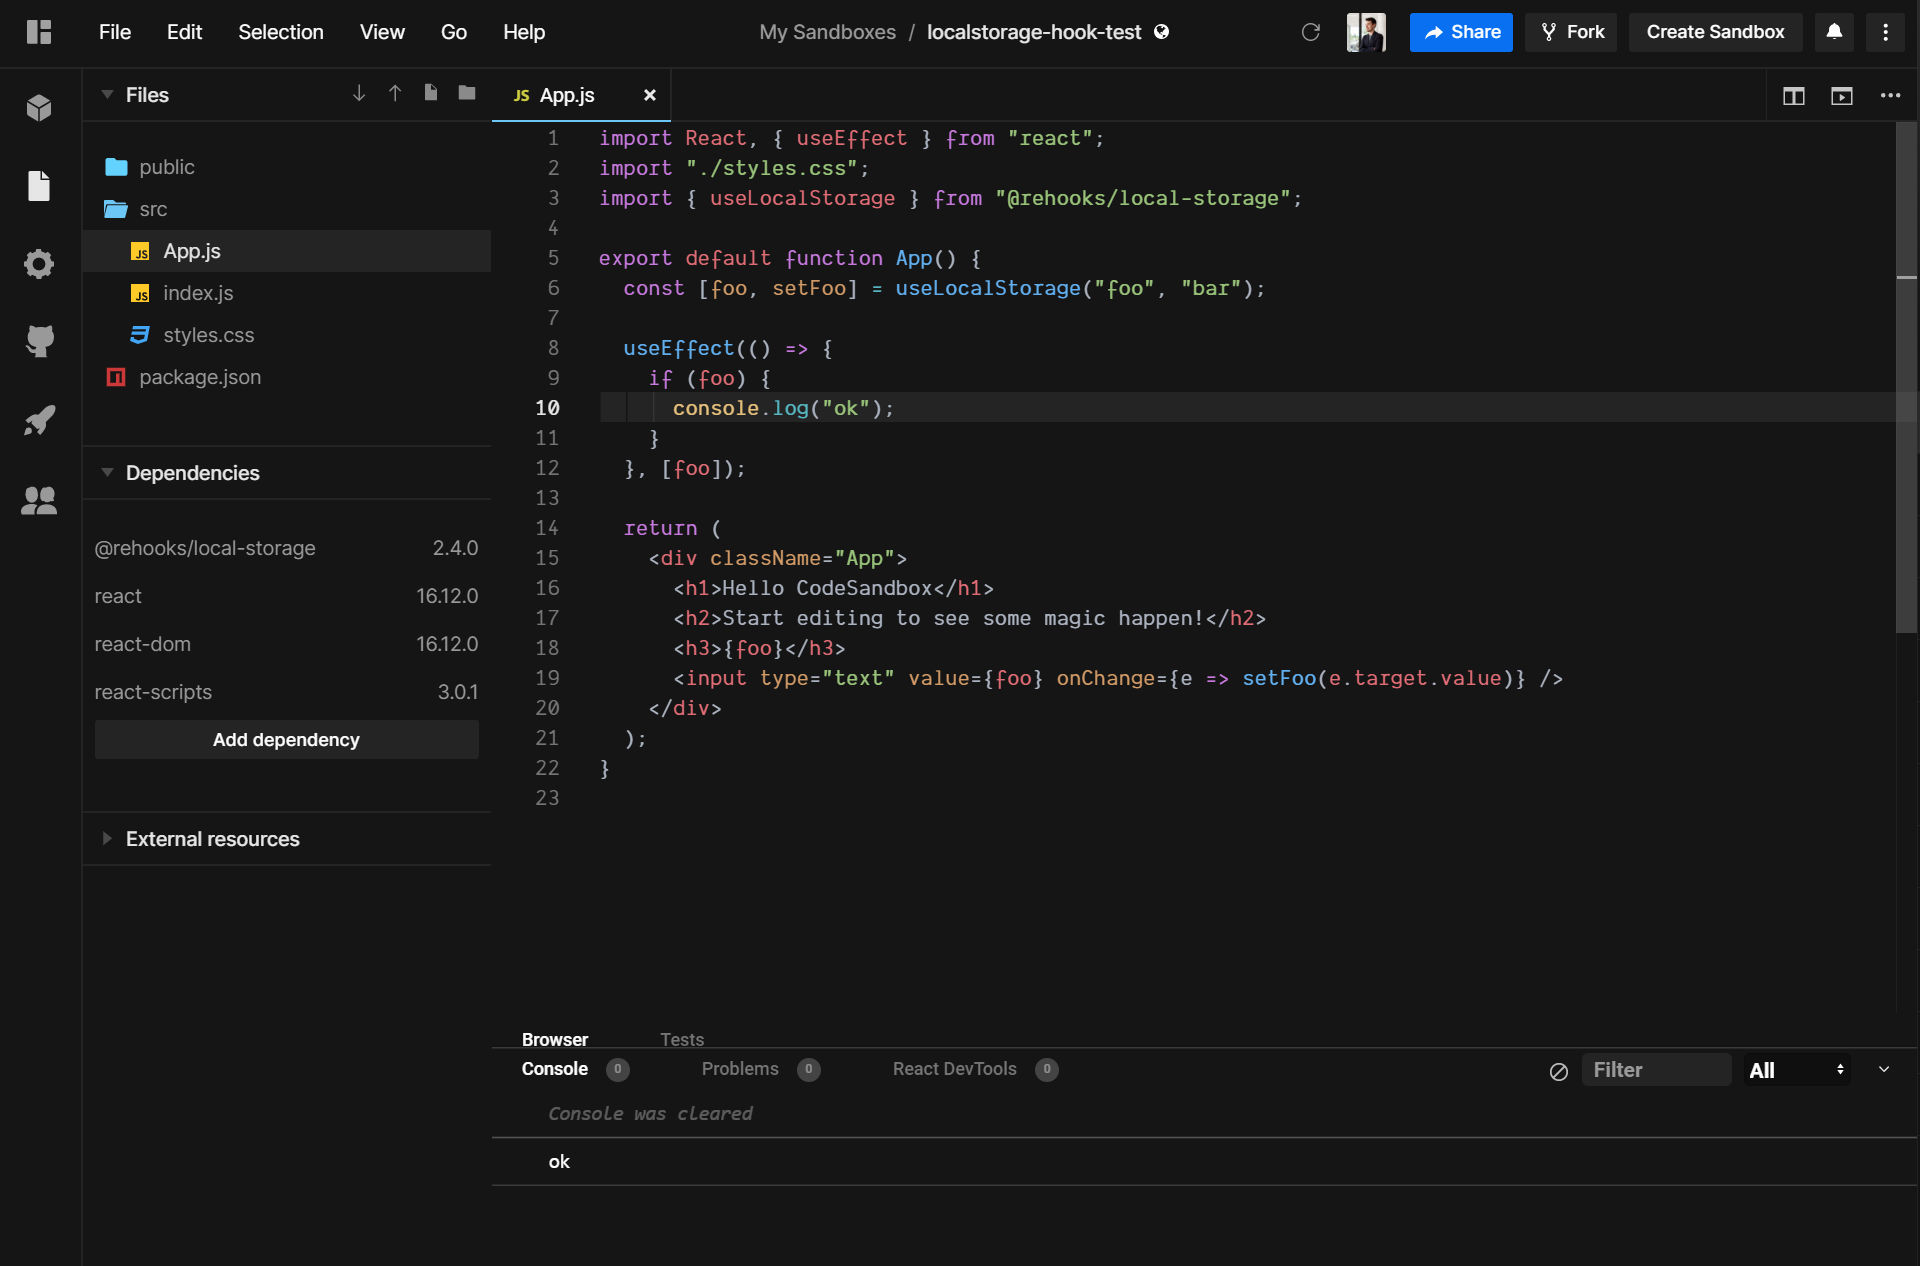Open styles.css in file tree
This screenshot has height=1266, width=1920.
[287, 335]
